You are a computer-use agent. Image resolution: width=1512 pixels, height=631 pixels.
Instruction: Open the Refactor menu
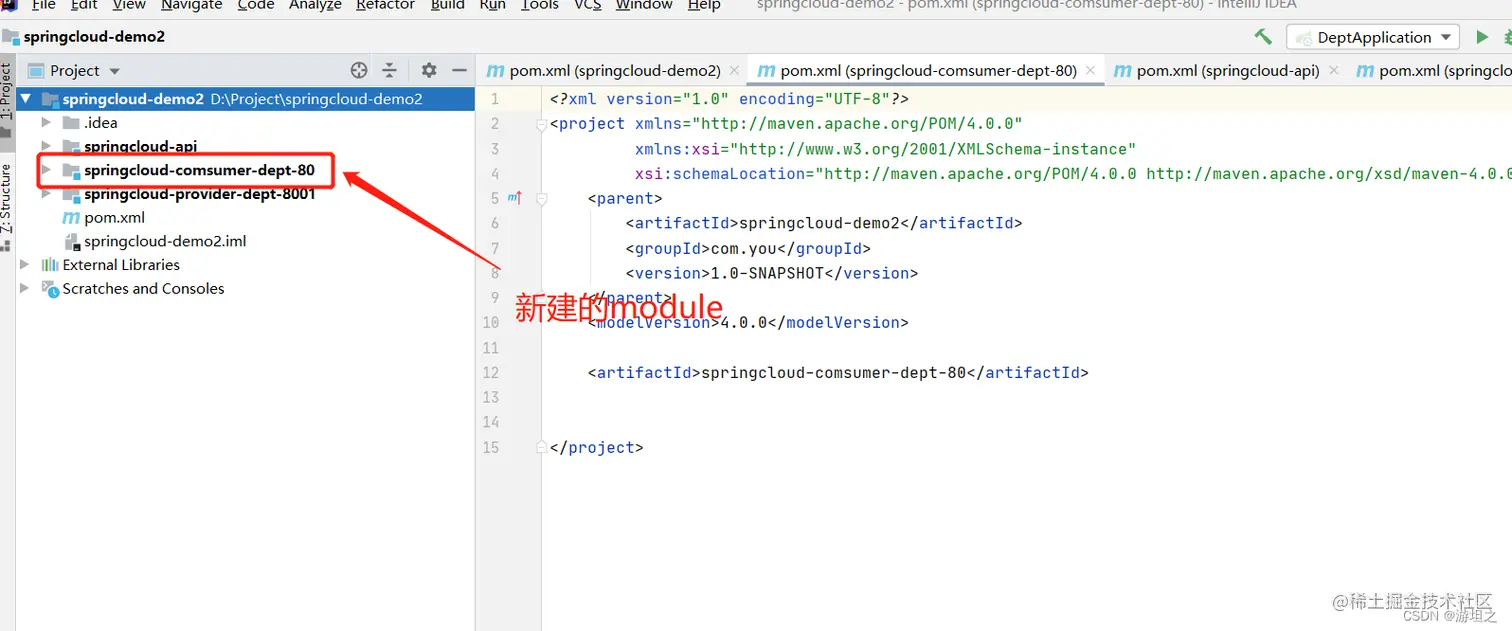point(385,5)
